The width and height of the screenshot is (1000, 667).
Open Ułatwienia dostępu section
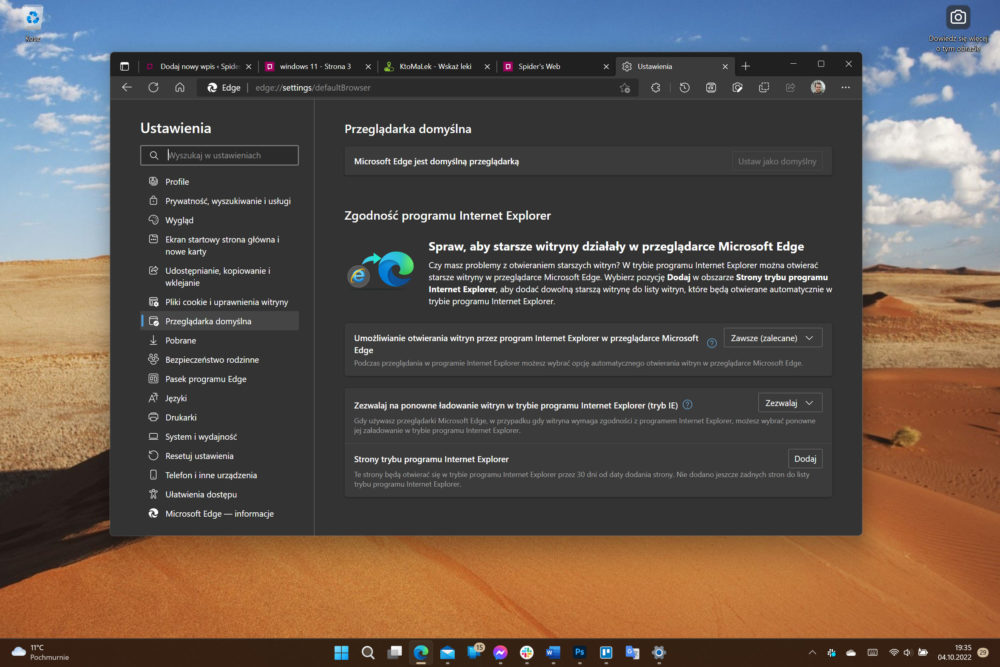click(219, 494)
